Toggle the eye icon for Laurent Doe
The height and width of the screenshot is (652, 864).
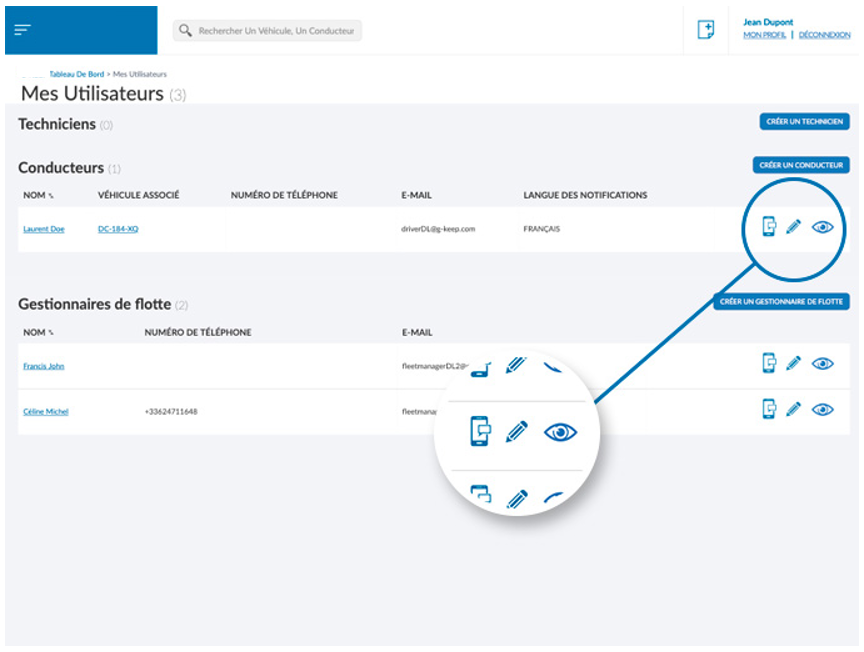pos(822,227)
